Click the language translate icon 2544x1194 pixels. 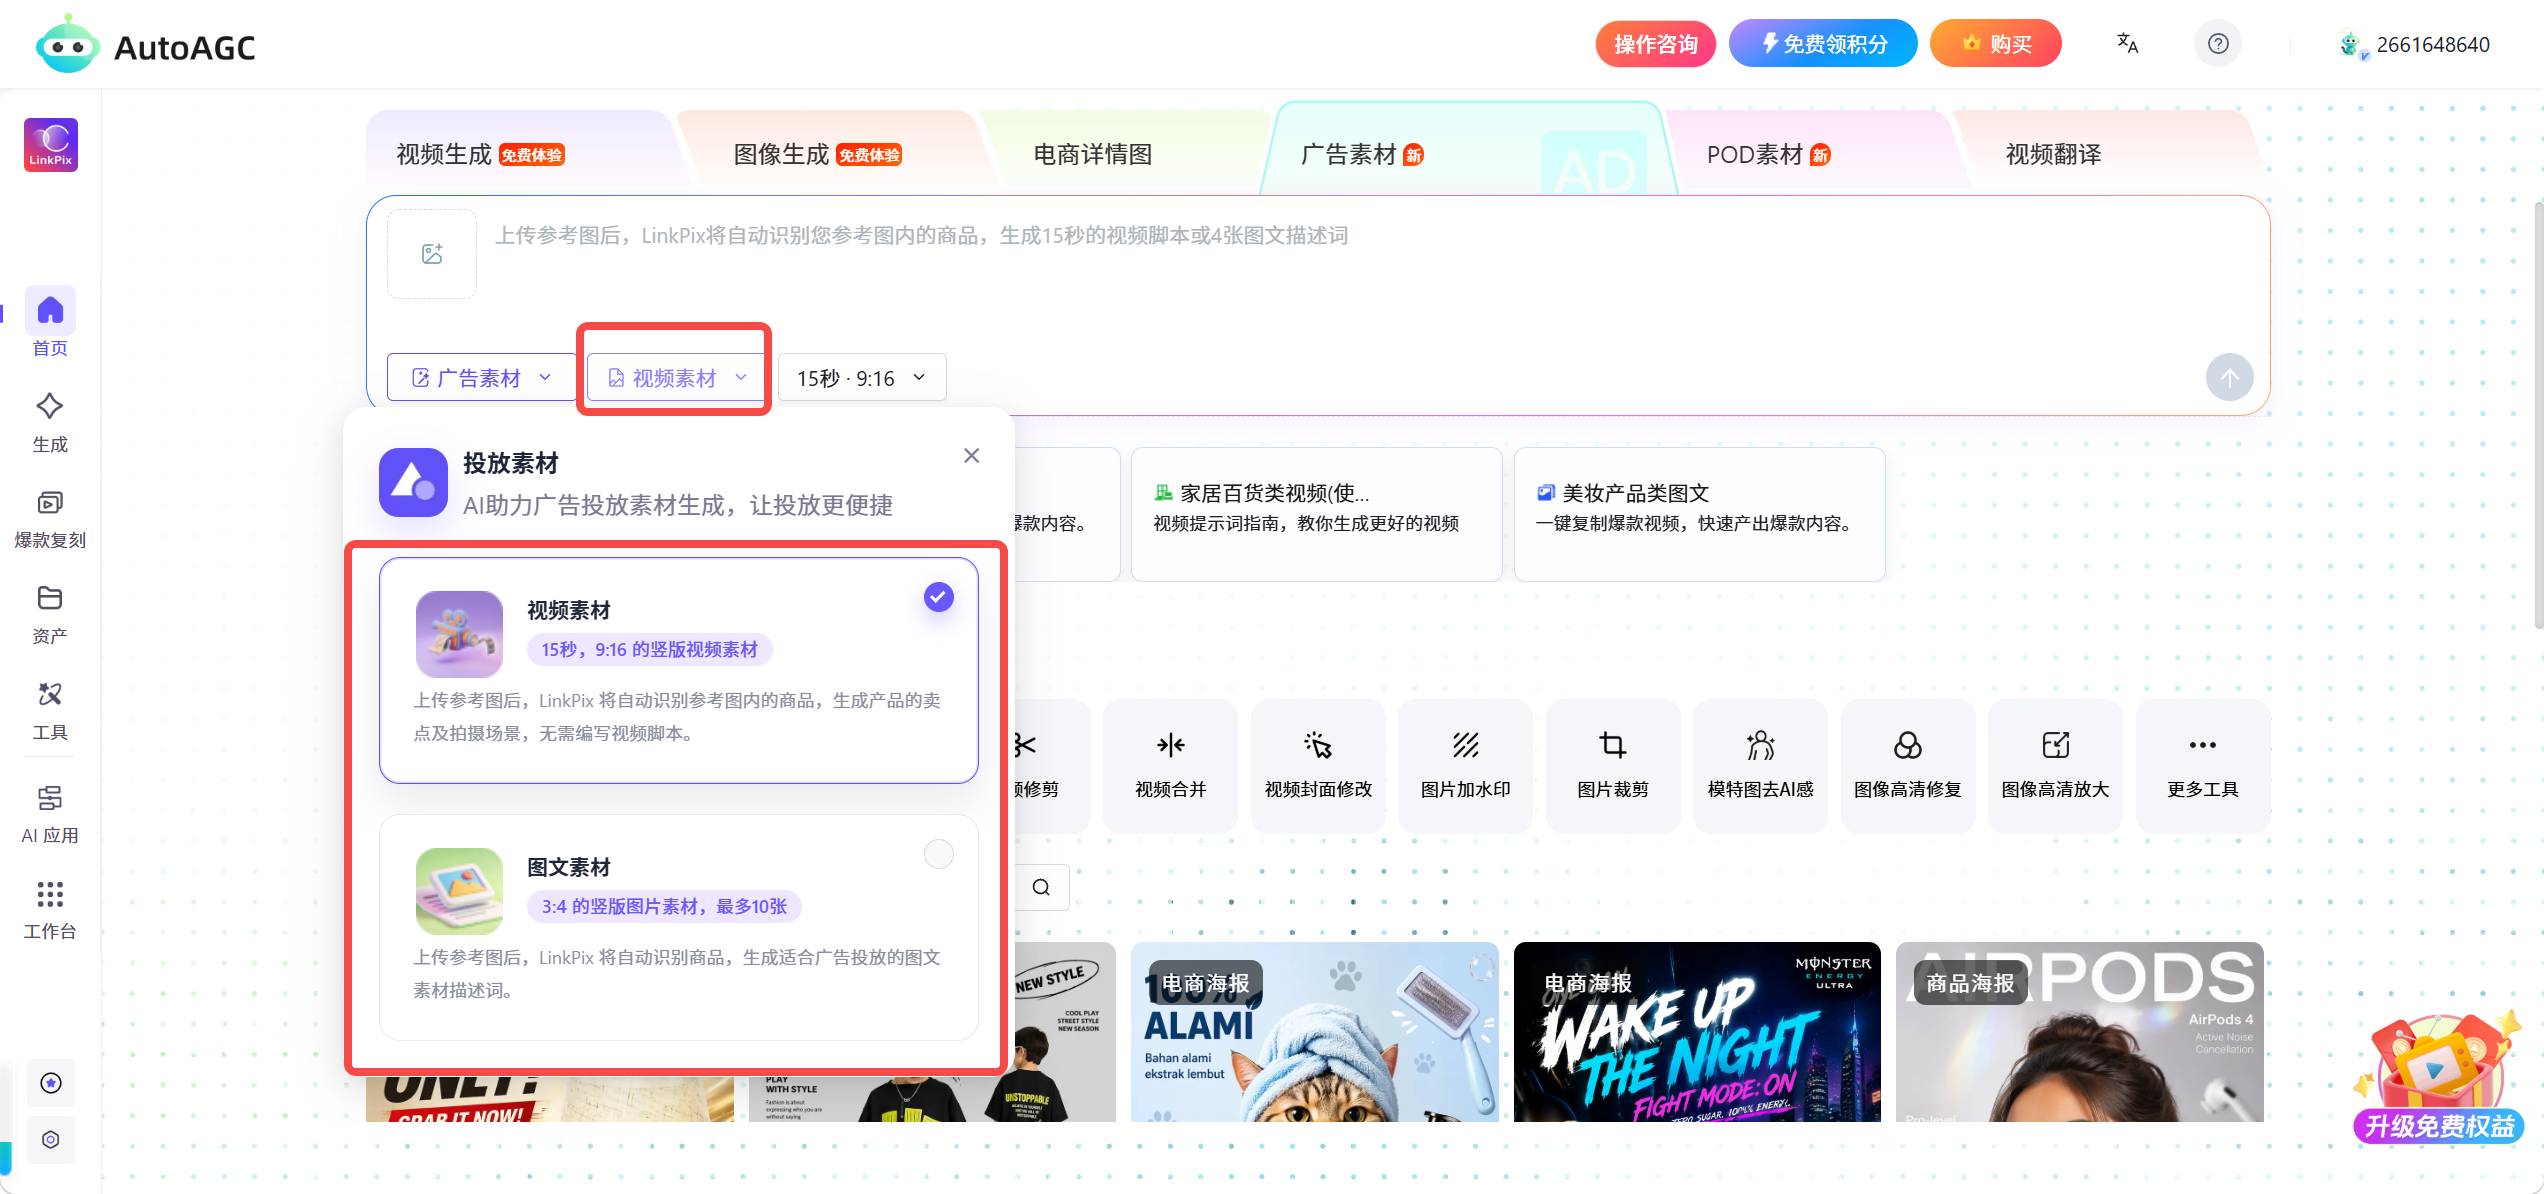click(2127, 44)
